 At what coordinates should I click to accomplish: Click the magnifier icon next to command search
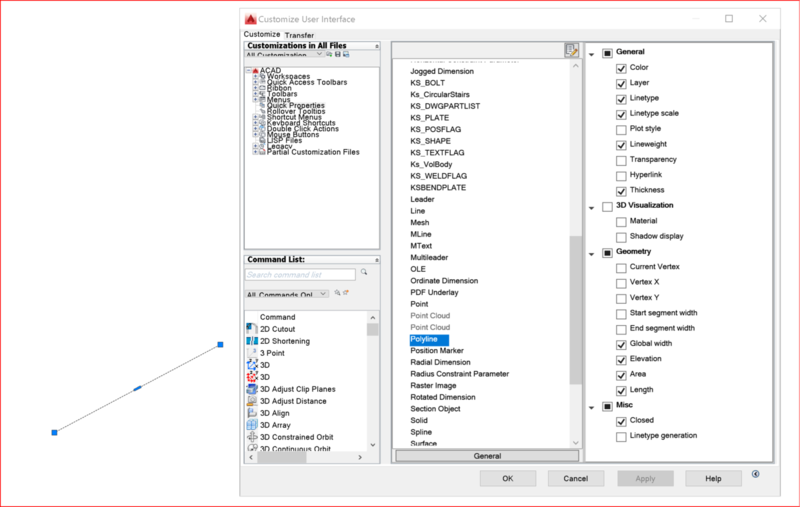(x=364, y=272)
